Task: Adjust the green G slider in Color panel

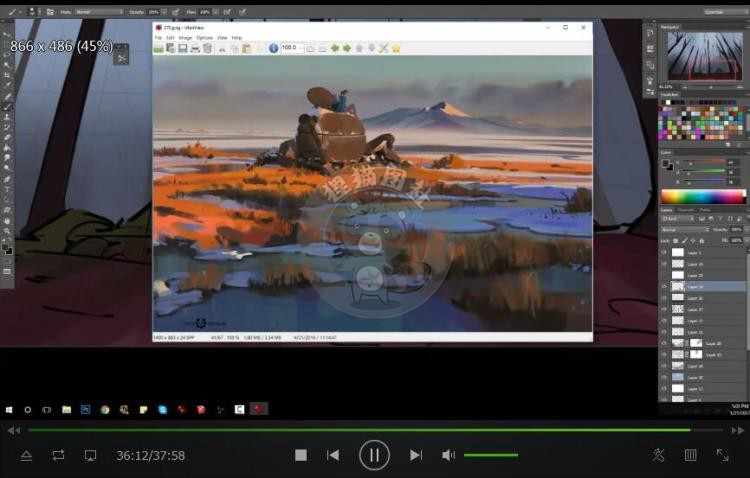Action: [703, 170]
